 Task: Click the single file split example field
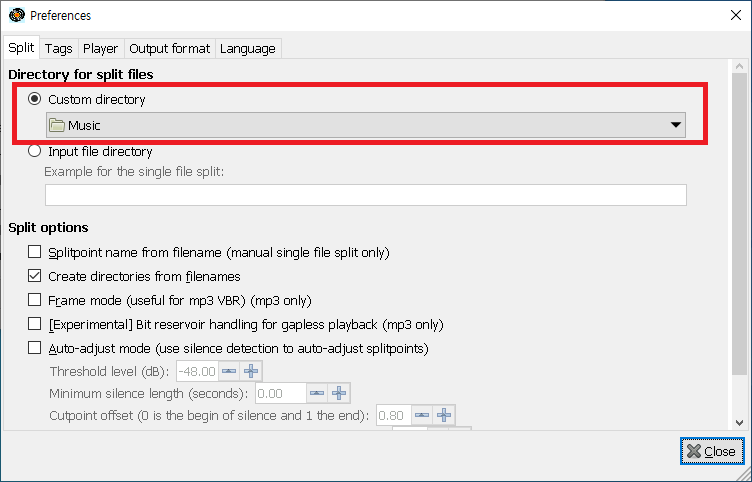click(x=366, y=195)
